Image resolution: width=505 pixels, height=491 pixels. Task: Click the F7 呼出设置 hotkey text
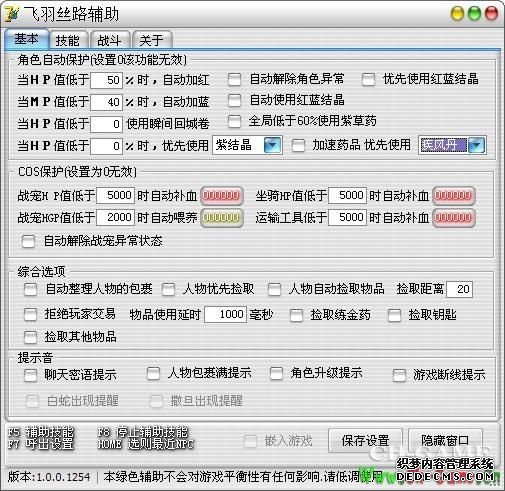(x=41, y=444)
